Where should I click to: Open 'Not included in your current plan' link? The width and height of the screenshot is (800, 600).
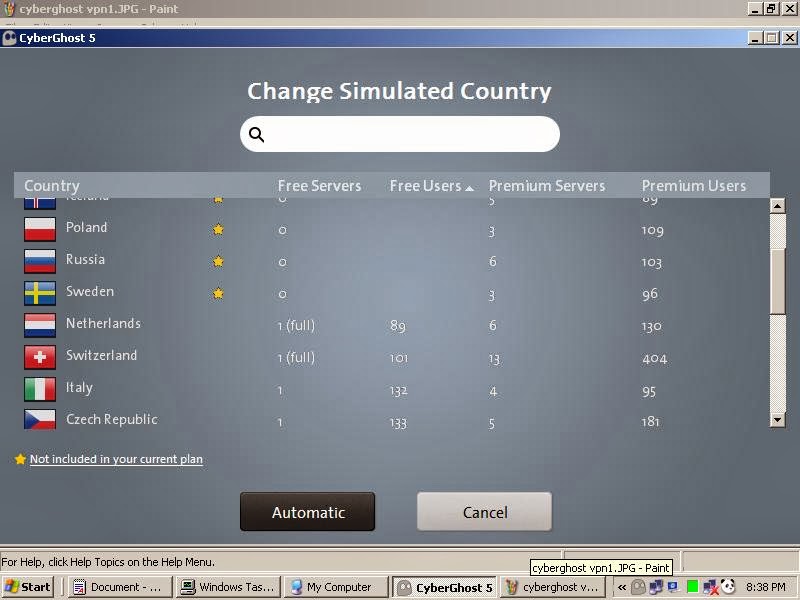click(116, 459)
